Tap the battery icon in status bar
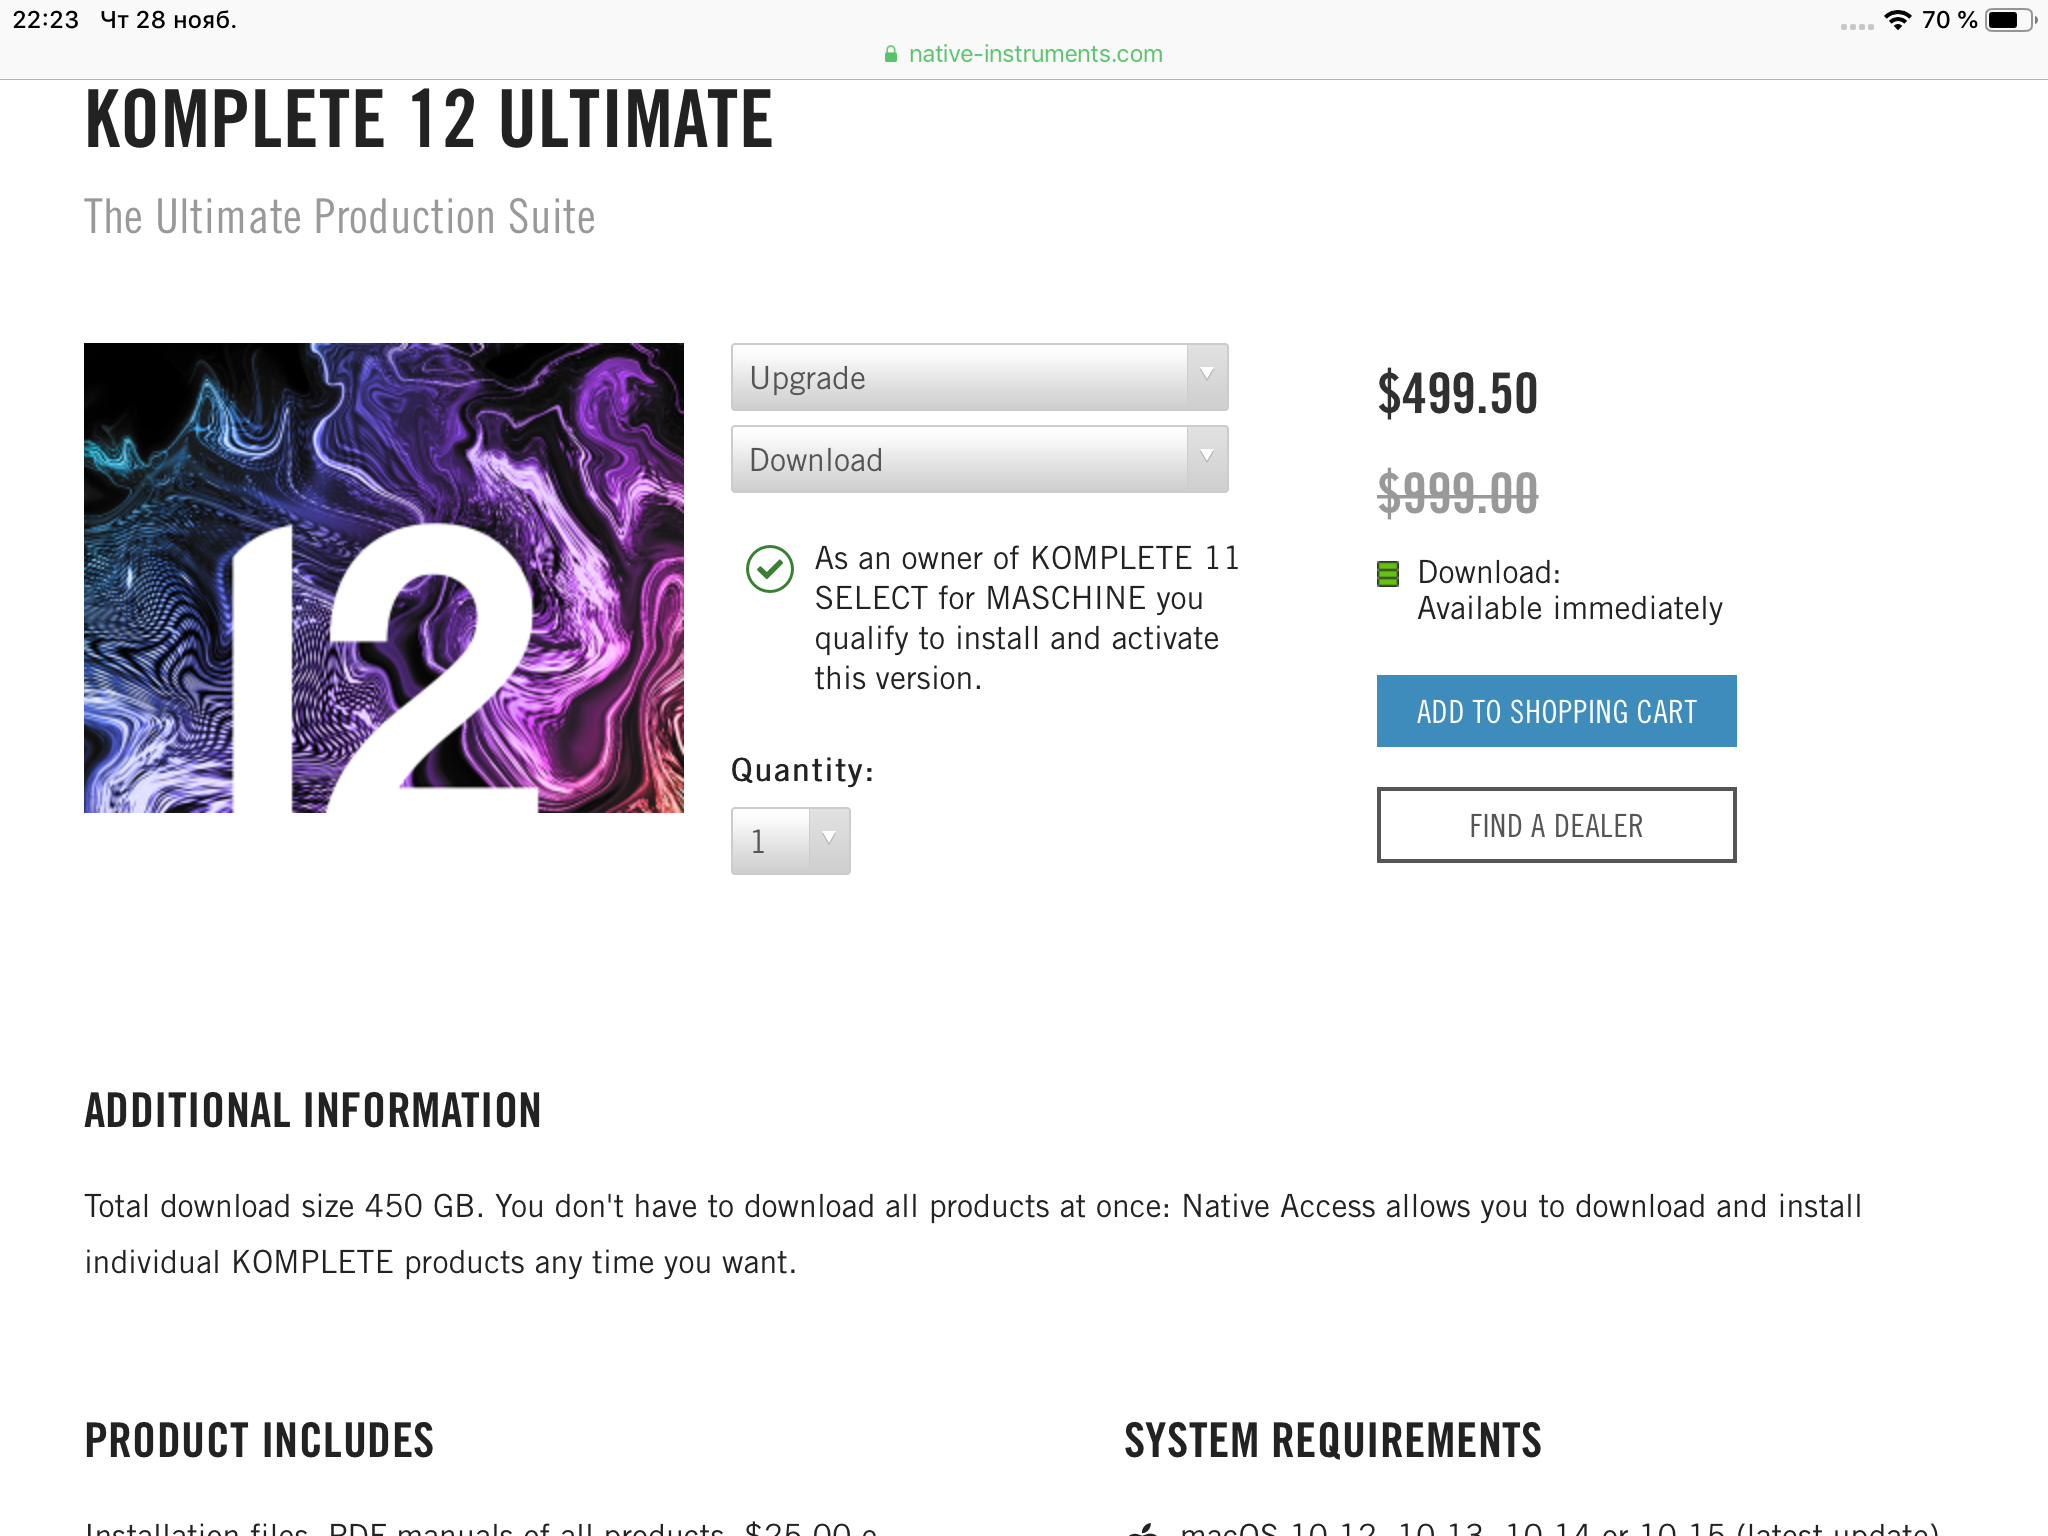 point(2008,20)
